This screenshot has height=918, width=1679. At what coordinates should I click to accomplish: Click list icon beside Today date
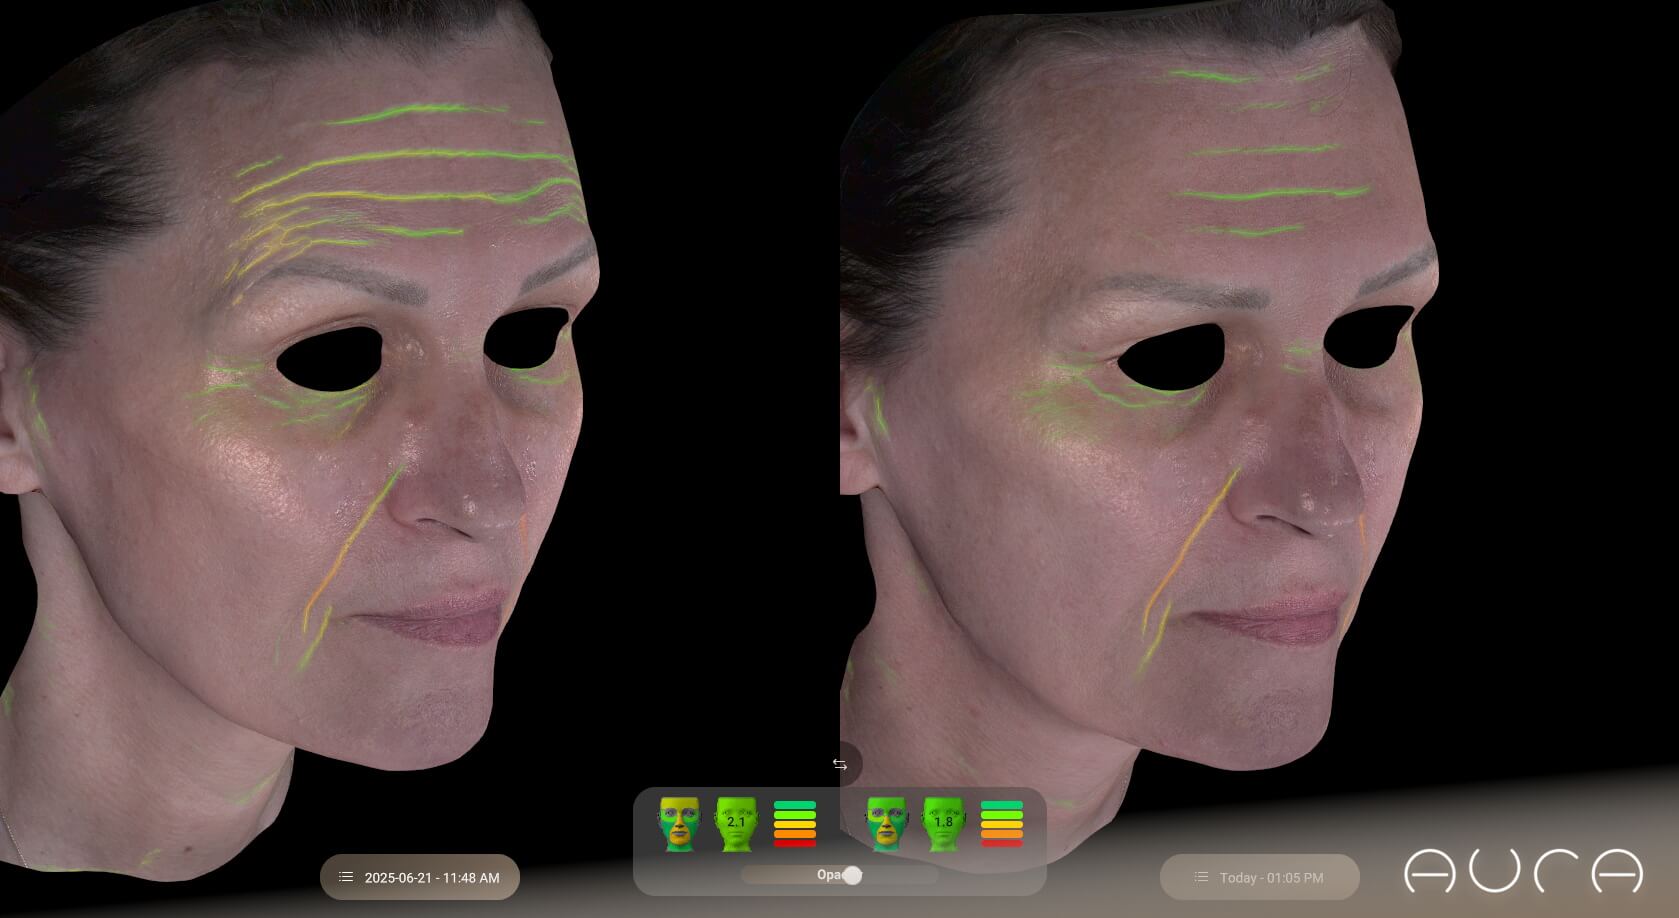[1201, 877]
